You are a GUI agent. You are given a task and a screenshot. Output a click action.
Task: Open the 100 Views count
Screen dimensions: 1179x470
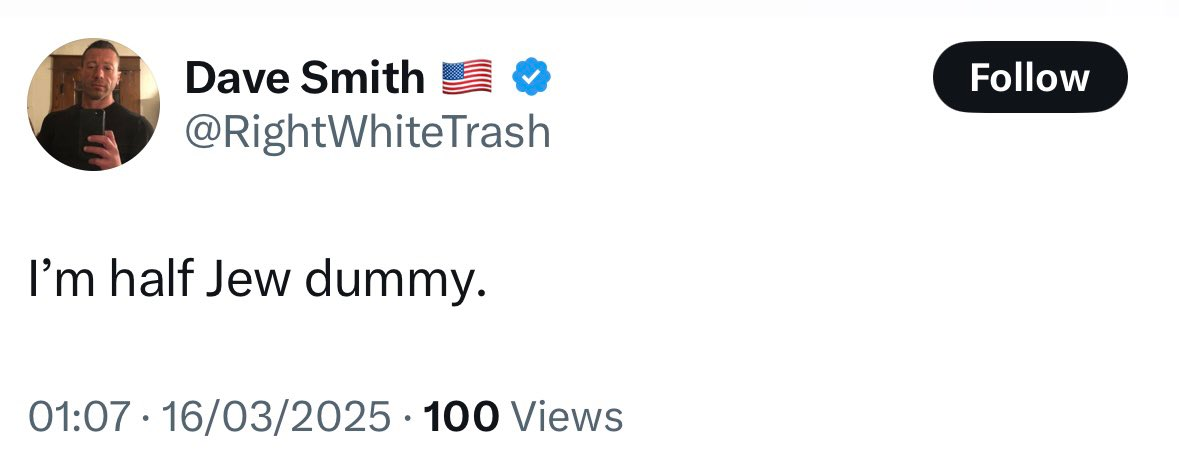[523, 416]
